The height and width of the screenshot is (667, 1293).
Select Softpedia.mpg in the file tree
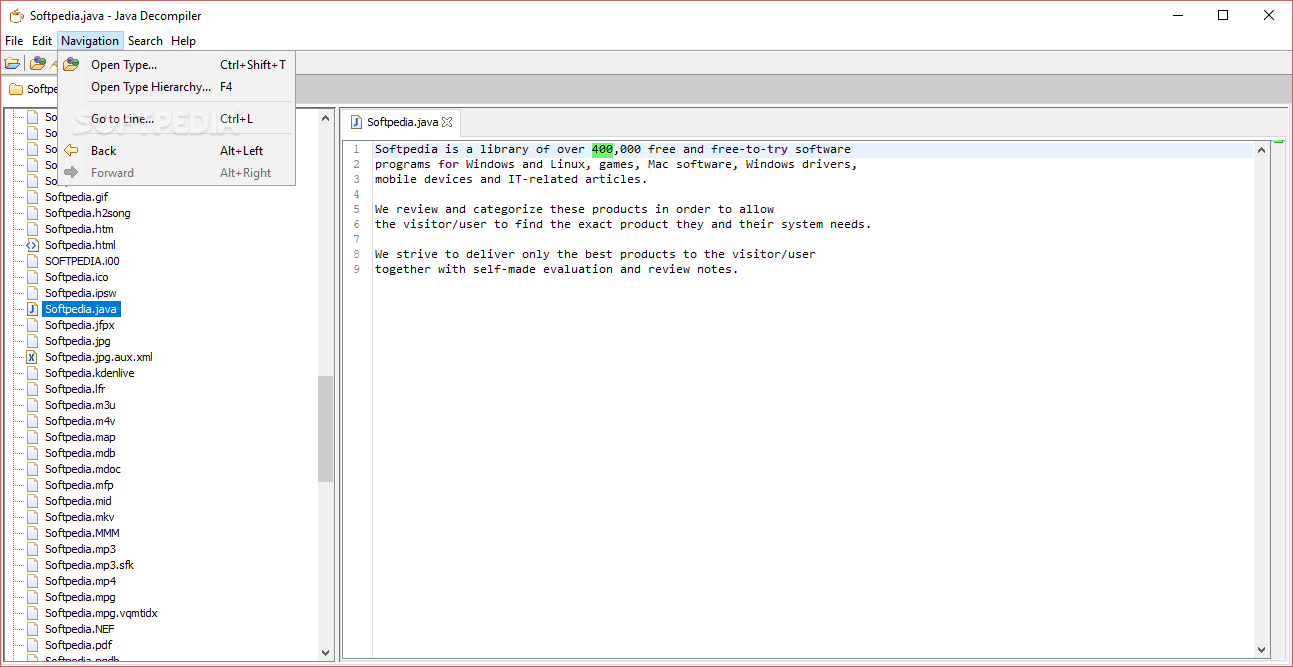pyautogui.click(x=80, y=597)
